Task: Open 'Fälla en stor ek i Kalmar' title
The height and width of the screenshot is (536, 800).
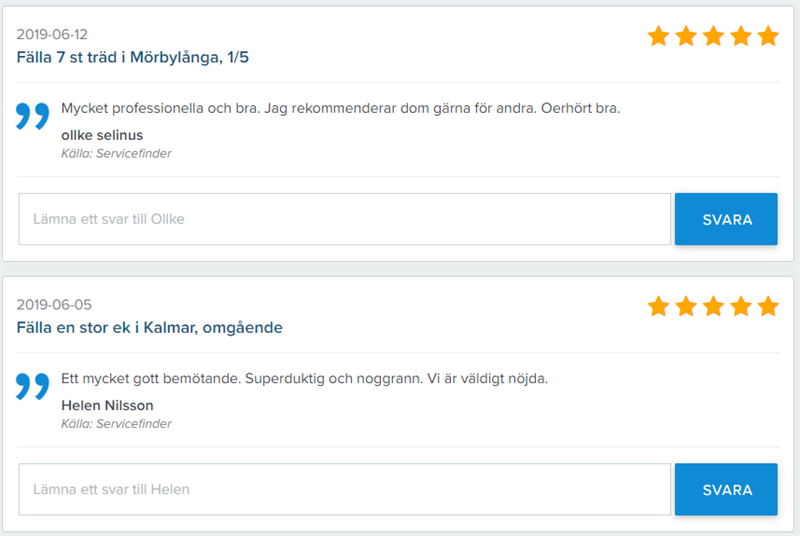Action: [149, 327]
